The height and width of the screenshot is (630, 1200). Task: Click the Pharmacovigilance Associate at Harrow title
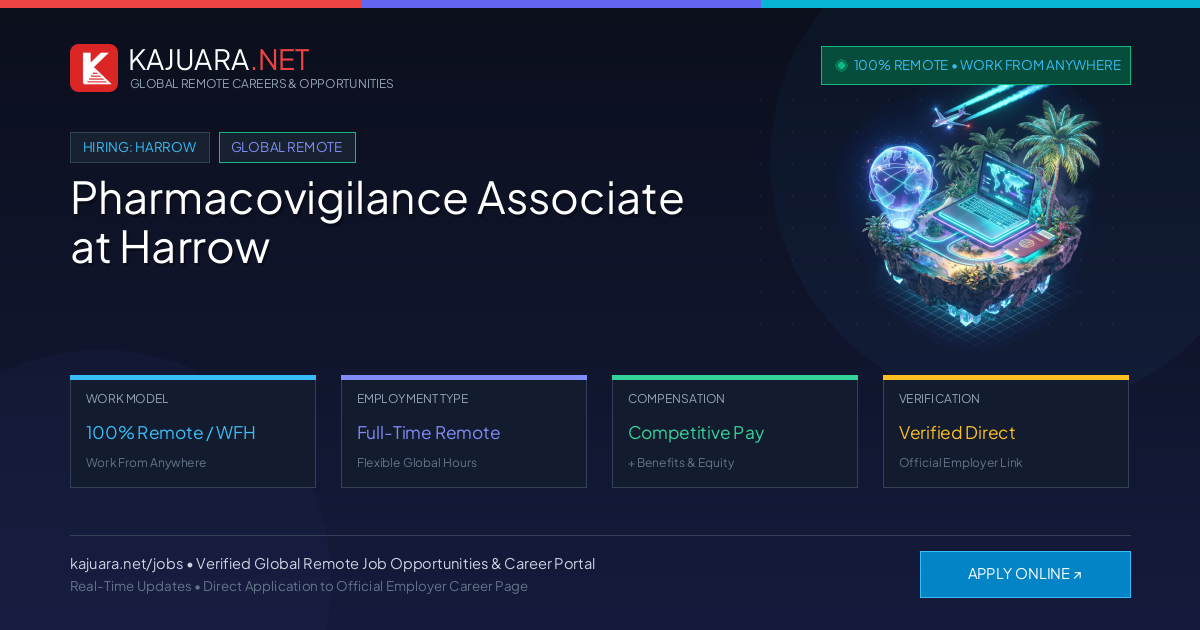coord(377,222)
